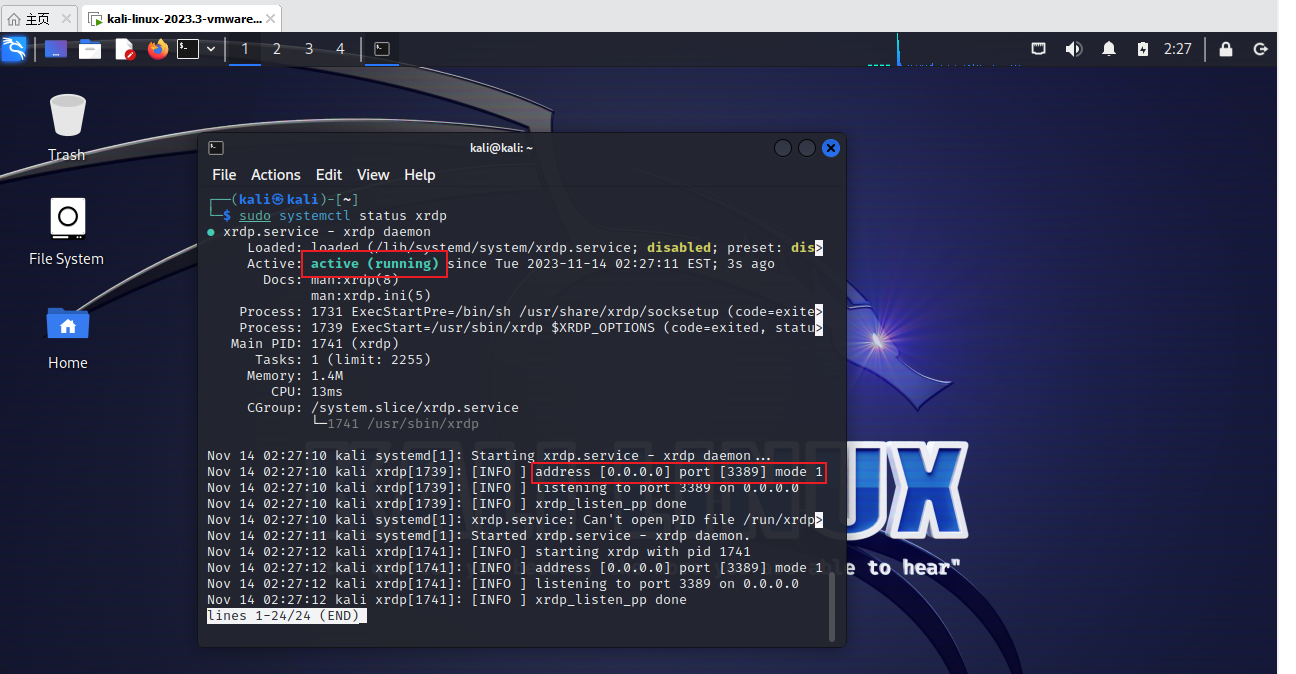This screenshot has height=674, width=1296.
Task: Click 'xrdp.service - xrdp daemon' heading line
Action: [x=327, y=232]
